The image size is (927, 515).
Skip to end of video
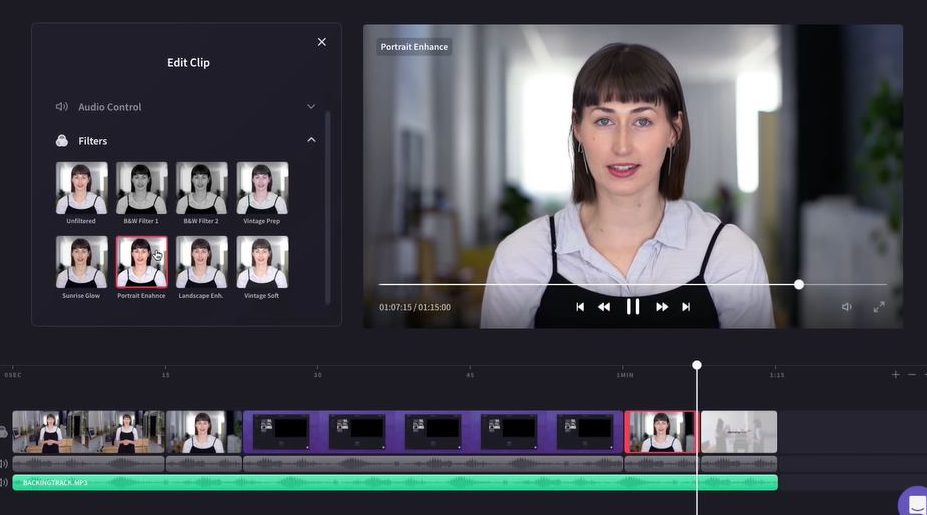tap(686, 307)
